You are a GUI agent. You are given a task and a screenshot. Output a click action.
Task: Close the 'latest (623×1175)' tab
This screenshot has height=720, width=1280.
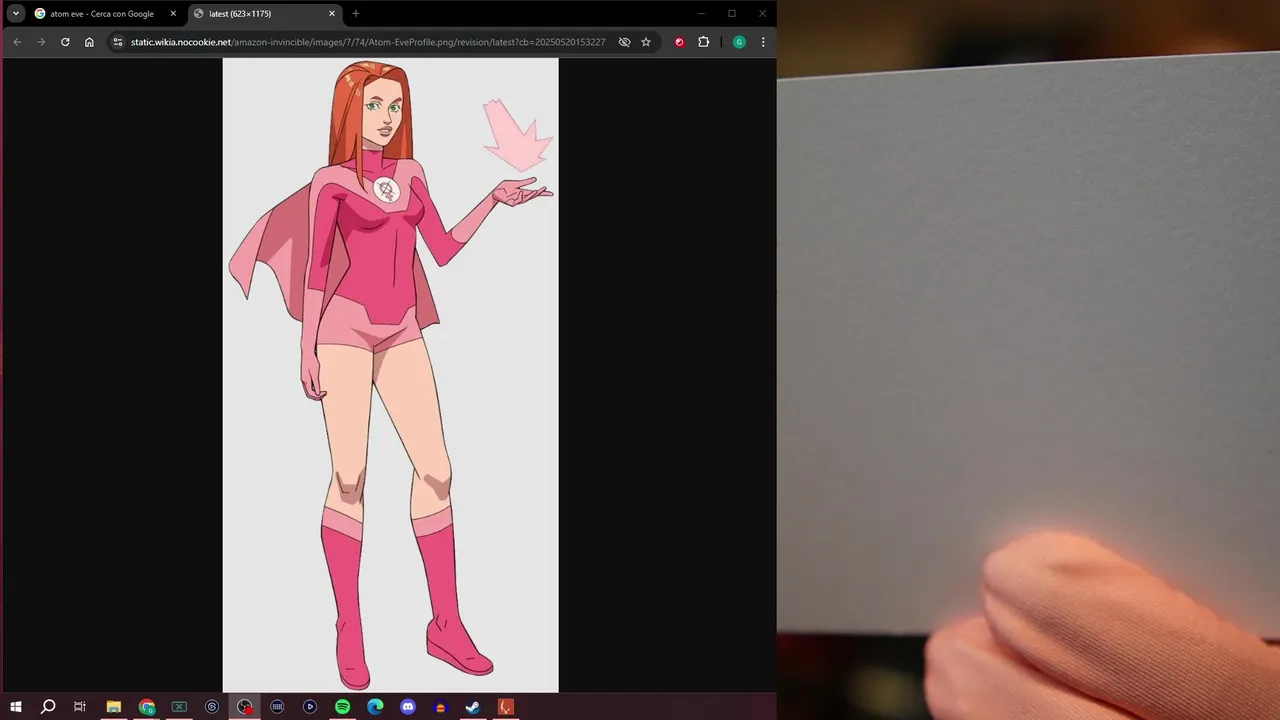click(x=332, y=14)
